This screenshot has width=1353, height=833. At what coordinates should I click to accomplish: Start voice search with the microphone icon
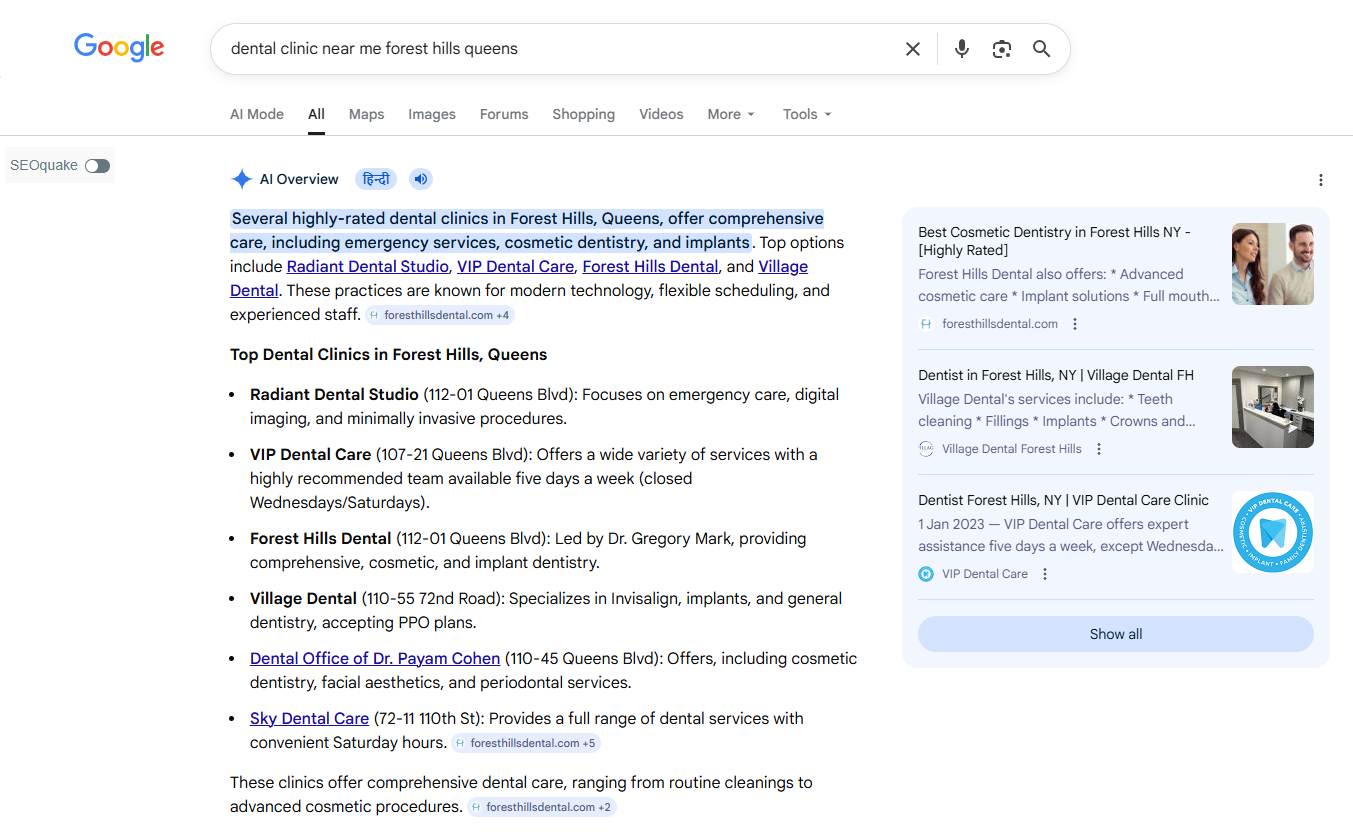click(962, 49)
